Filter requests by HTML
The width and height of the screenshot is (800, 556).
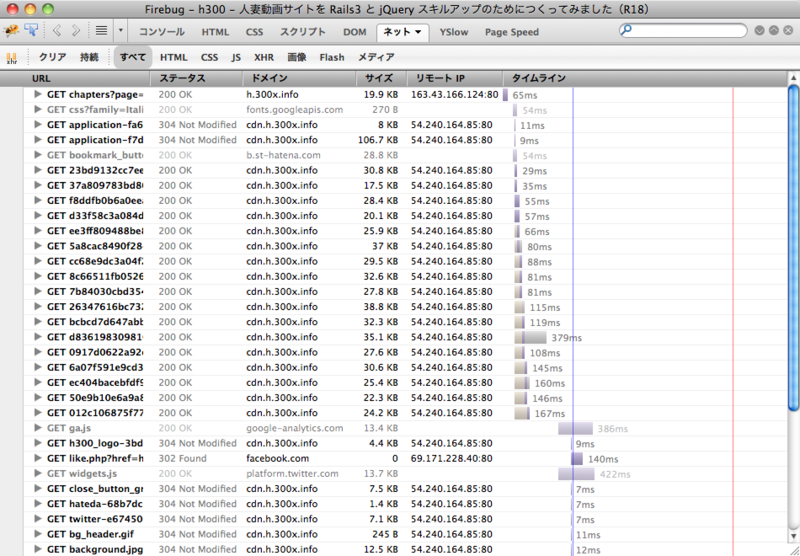[173, 58]
